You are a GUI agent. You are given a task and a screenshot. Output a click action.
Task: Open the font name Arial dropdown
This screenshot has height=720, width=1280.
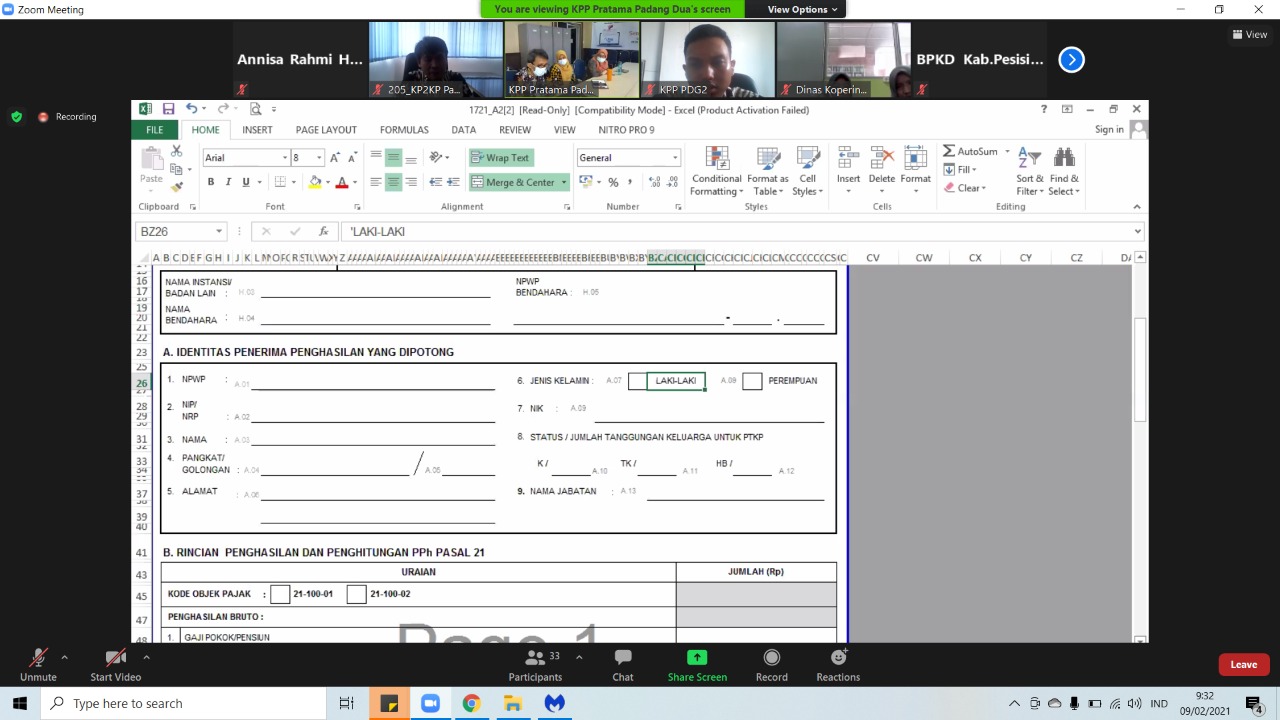[x=284, y=158]
